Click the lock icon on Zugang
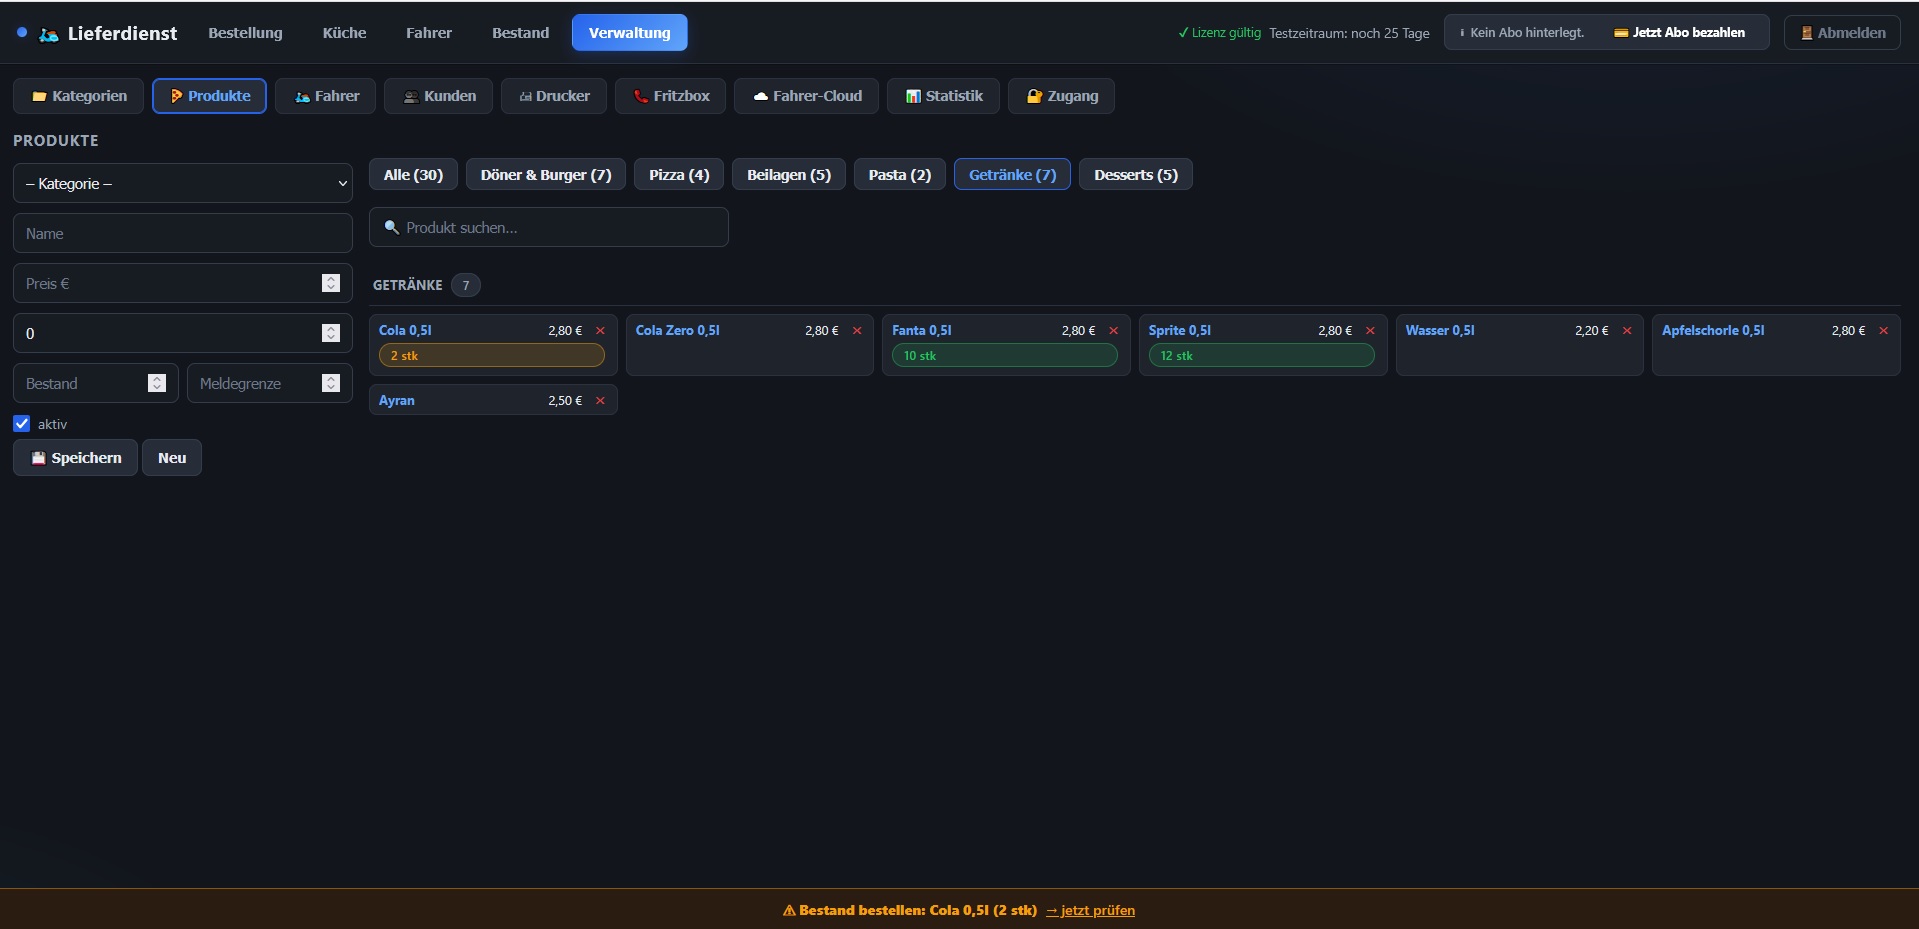The image size is (1919, 929). click(1035, 97)
